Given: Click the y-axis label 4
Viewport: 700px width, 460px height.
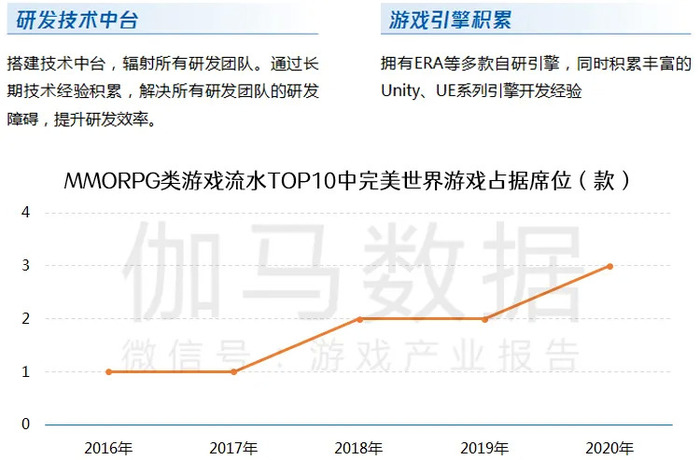Looking at the screenshot, I should pos(26,212).
